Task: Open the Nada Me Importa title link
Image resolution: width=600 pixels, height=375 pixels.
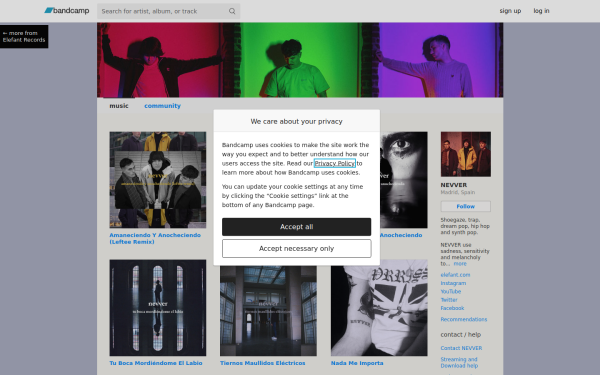Action: 357,363
